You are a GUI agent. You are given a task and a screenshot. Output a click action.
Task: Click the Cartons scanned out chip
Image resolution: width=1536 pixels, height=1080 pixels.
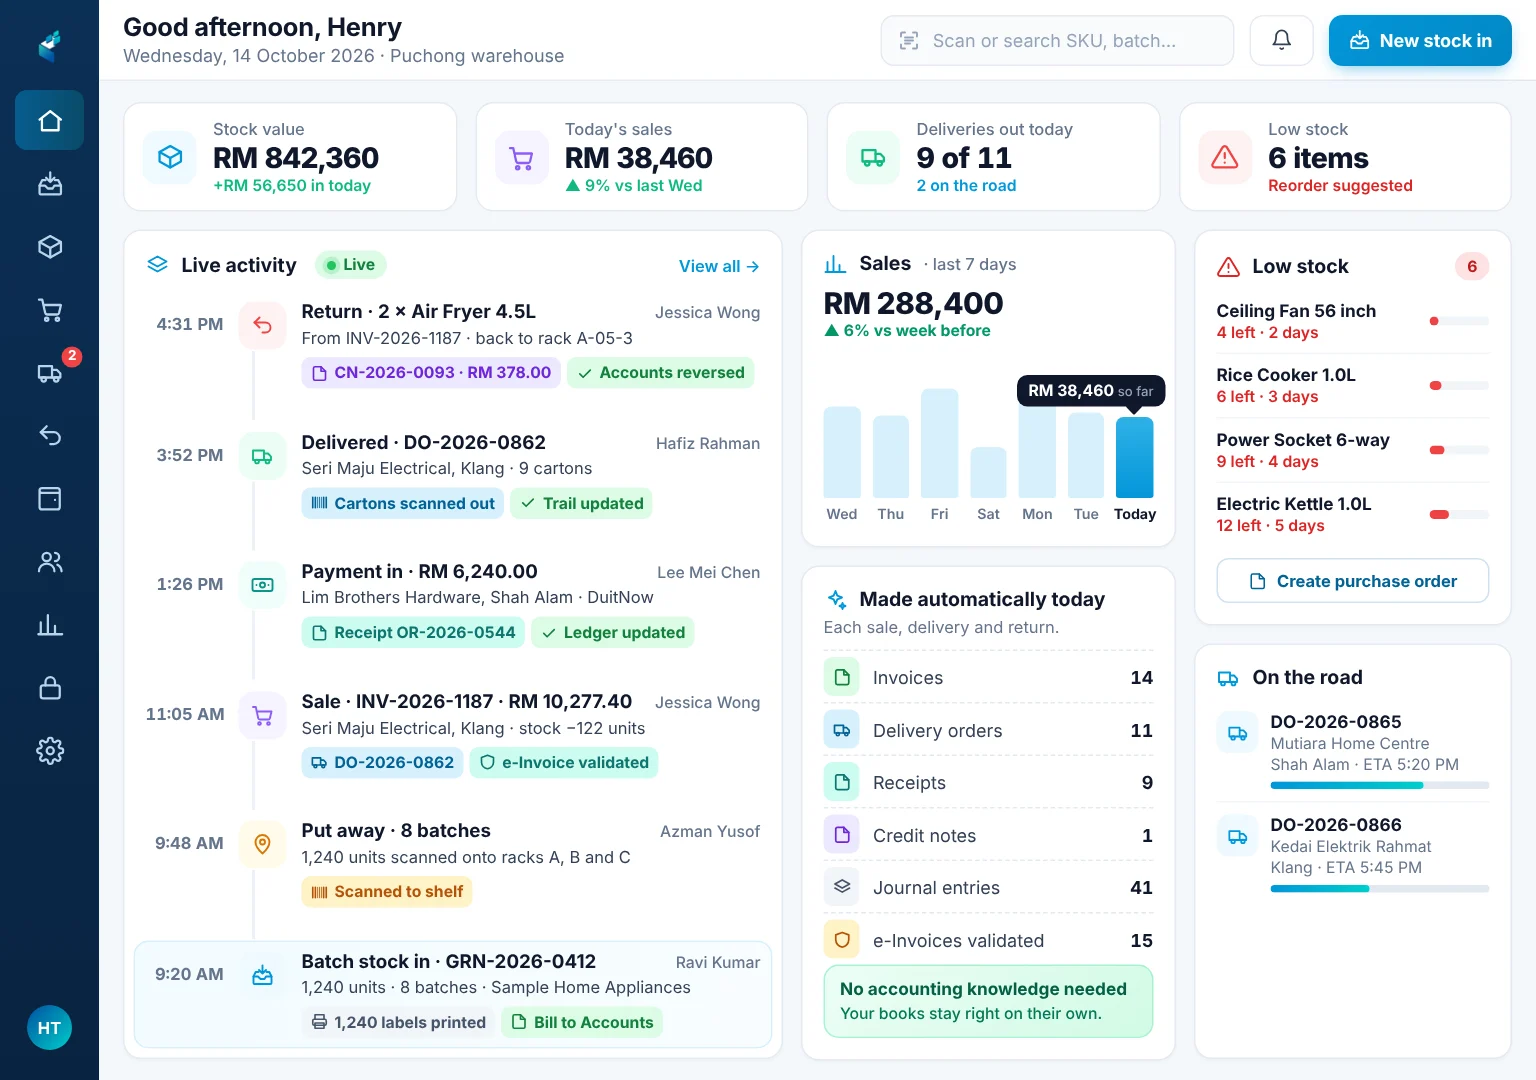[x=403, y=504]
